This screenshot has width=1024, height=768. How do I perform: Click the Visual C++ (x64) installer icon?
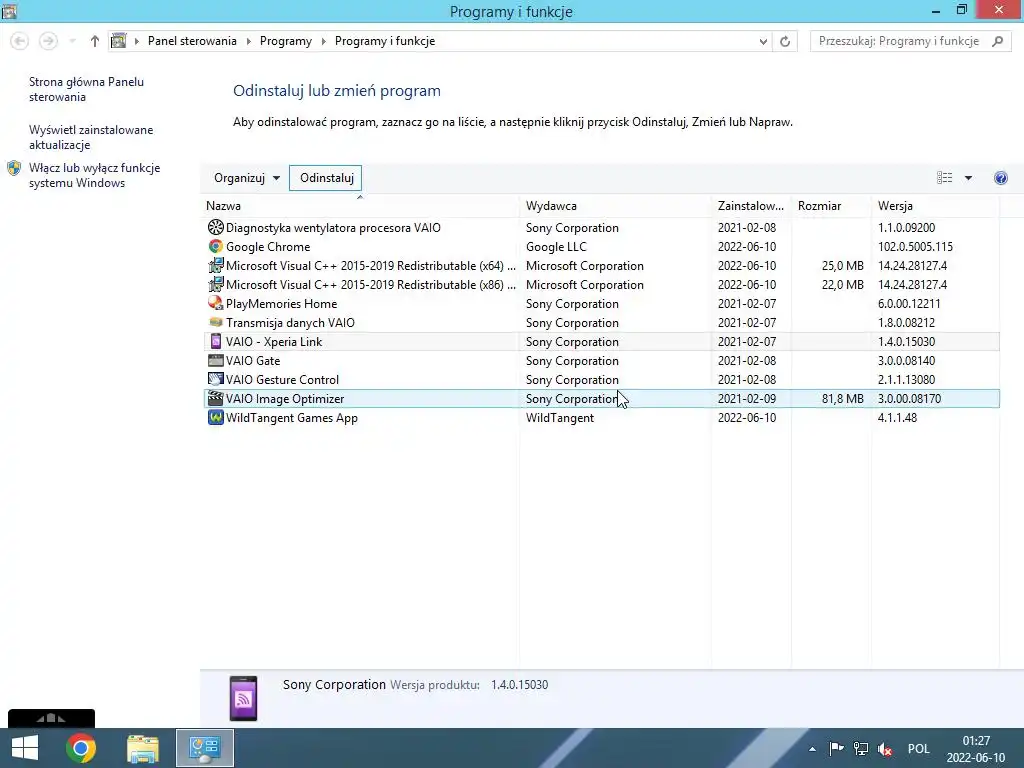(x=216, y=265)
